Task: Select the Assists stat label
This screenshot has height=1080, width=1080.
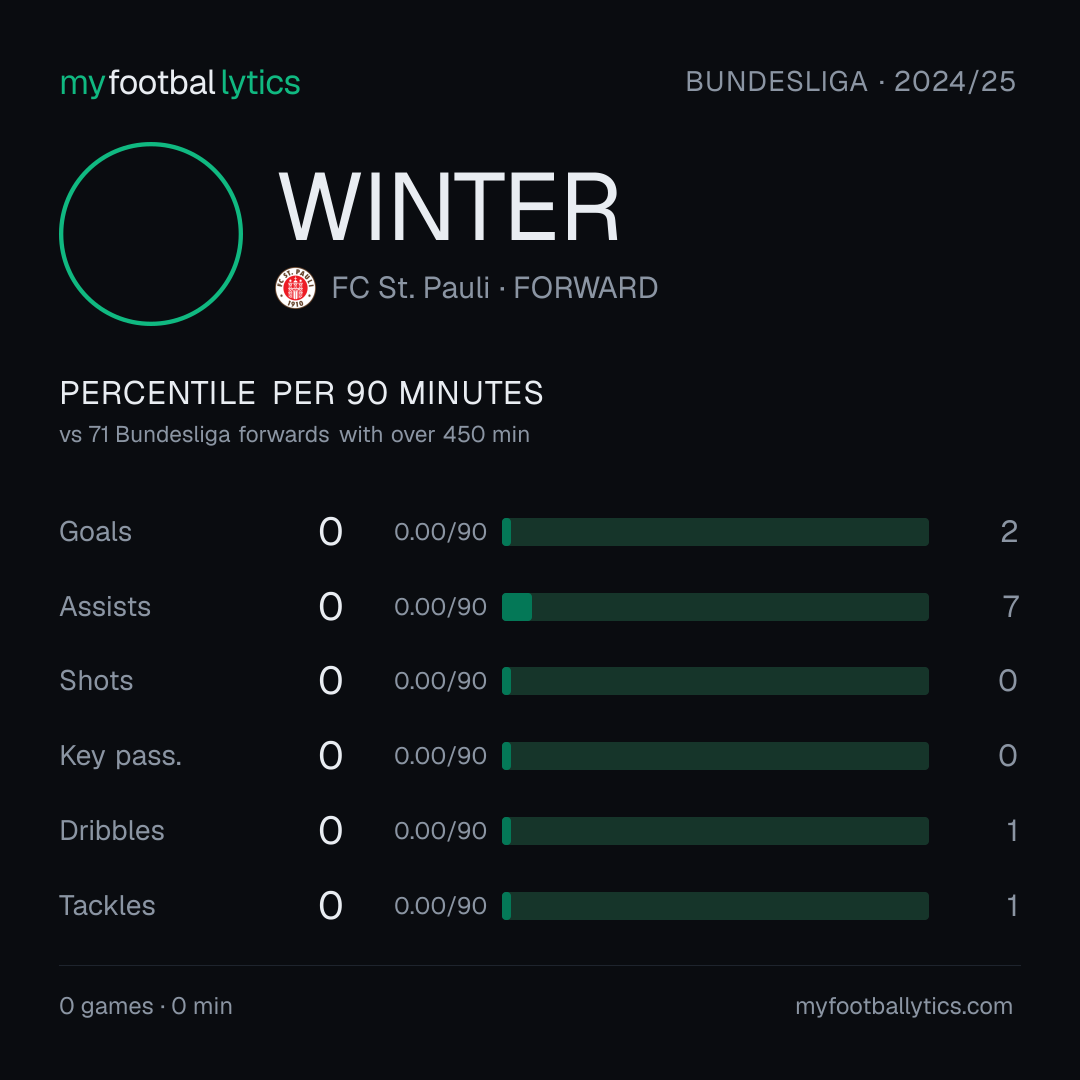Action: [x=105, y=607]
